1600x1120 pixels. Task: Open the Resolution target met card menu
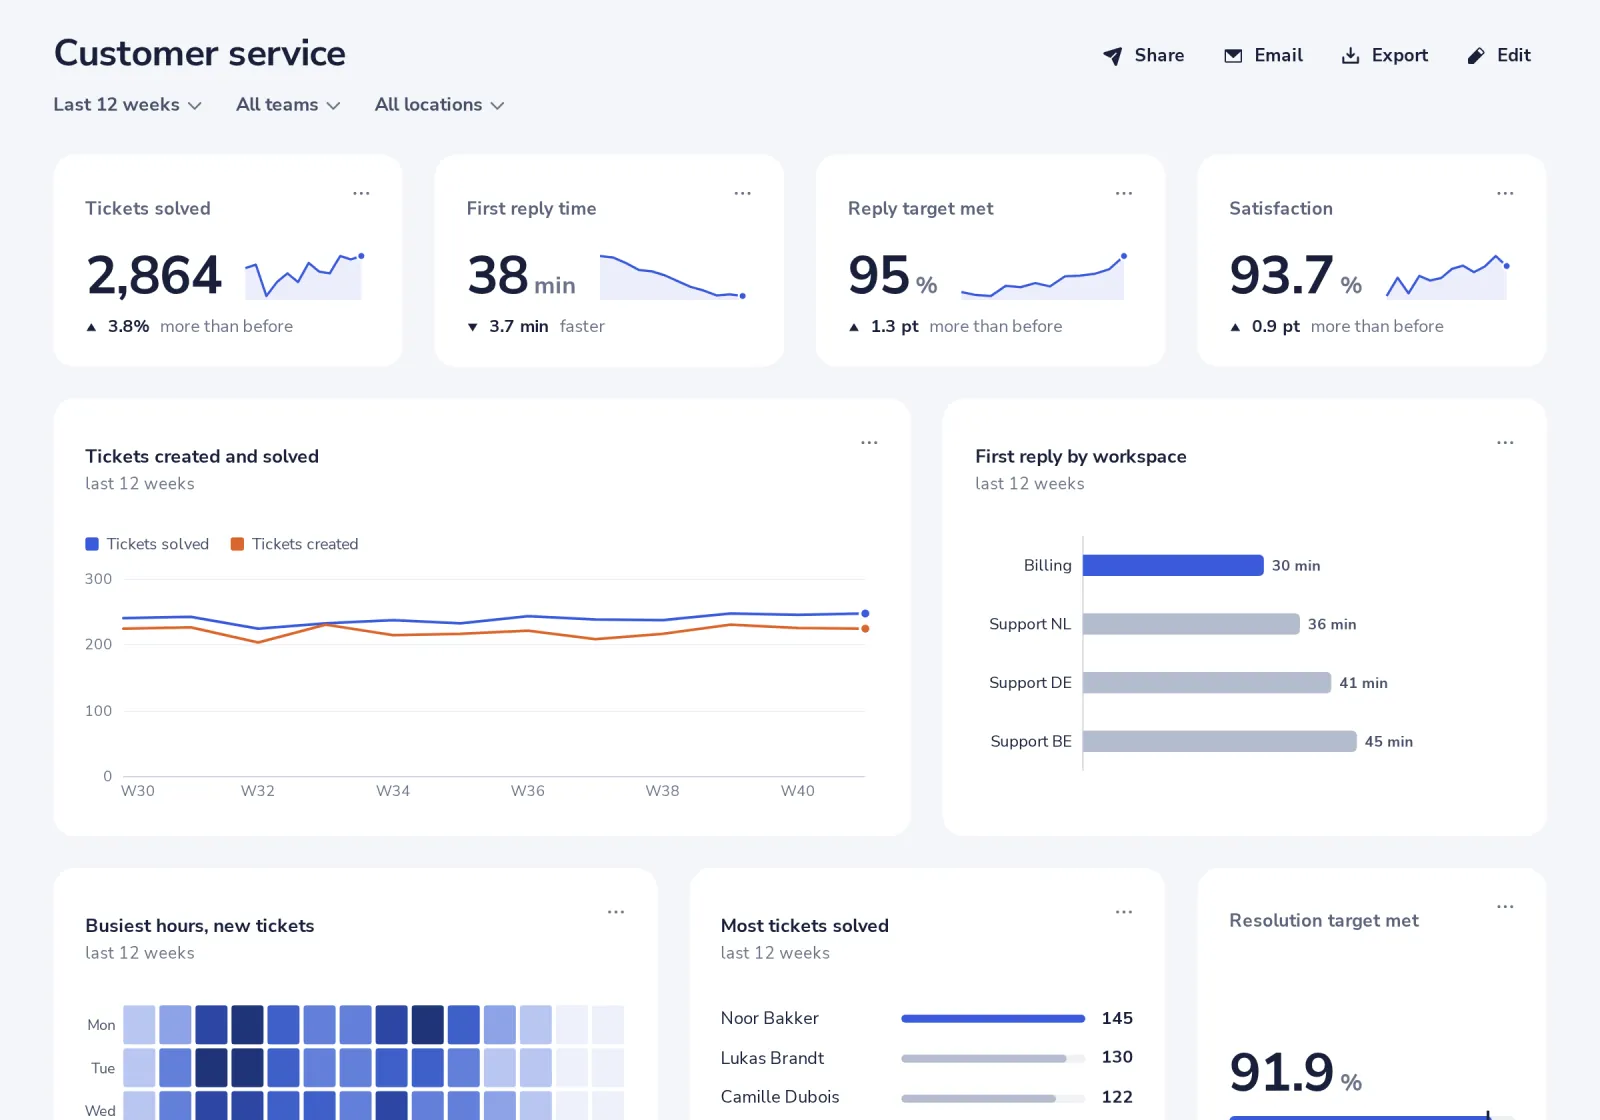point(1505,906)
